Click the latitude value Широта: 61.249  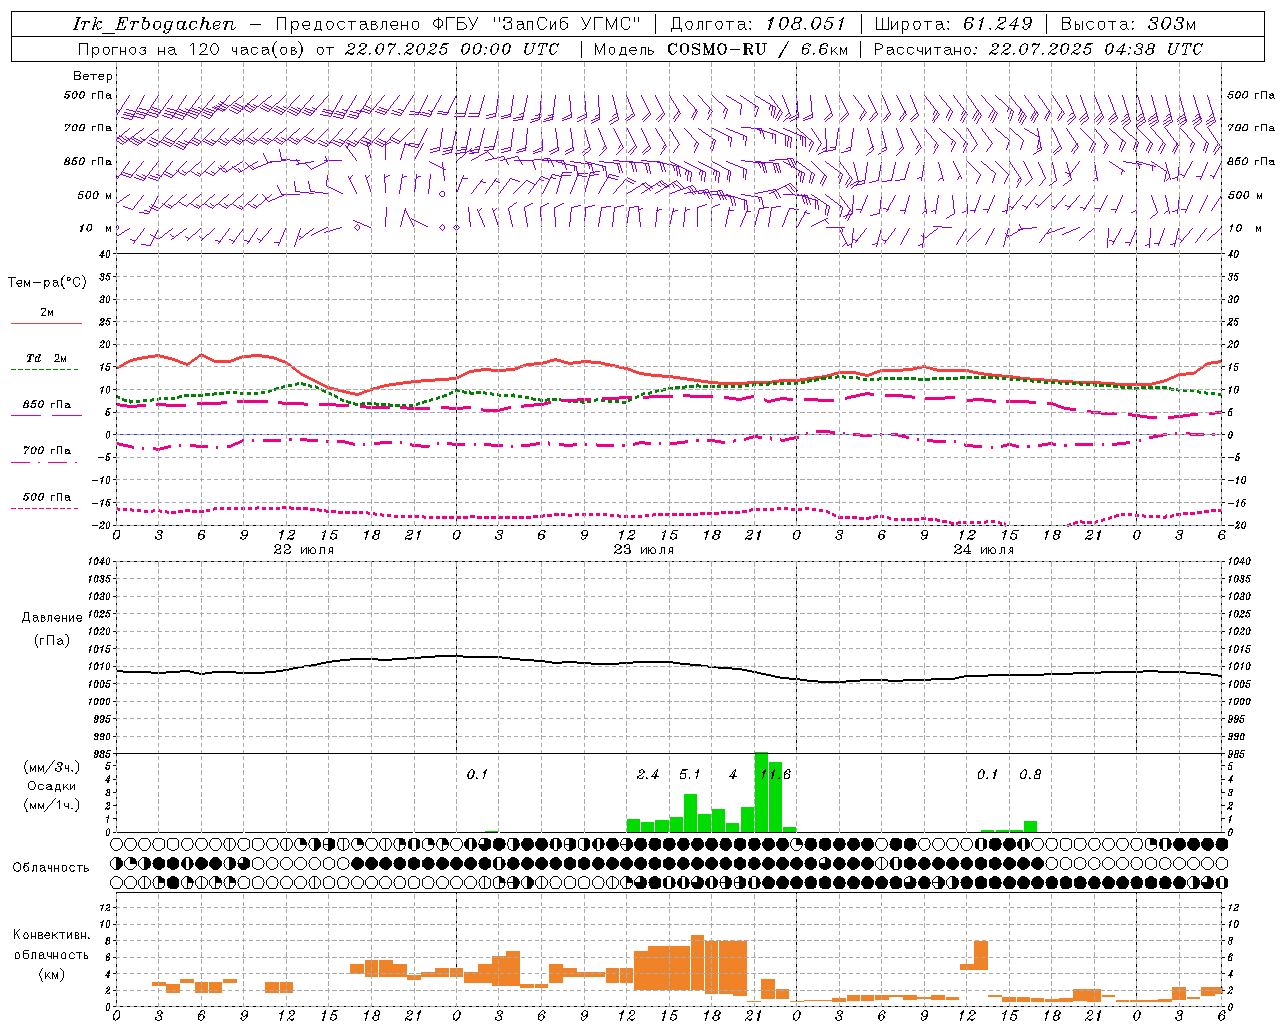click(953, 24)
